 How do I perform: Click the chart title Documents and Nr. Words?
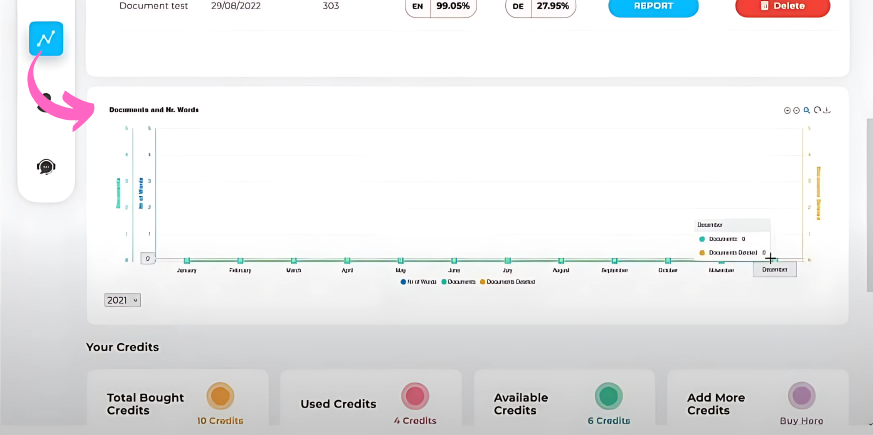coord(154,110)
